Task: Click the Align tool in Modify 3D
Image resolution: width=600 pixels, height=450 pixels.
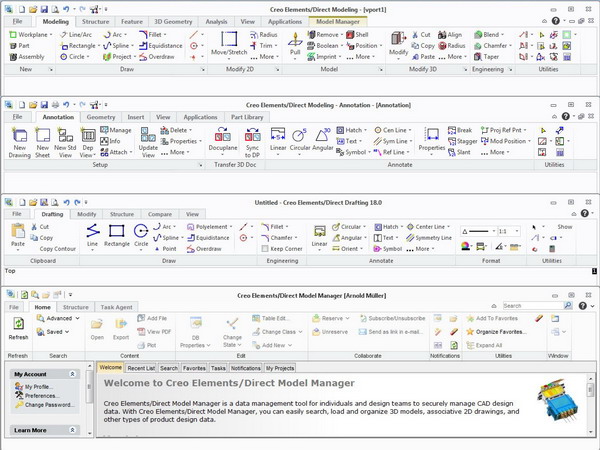Action: 450,34
